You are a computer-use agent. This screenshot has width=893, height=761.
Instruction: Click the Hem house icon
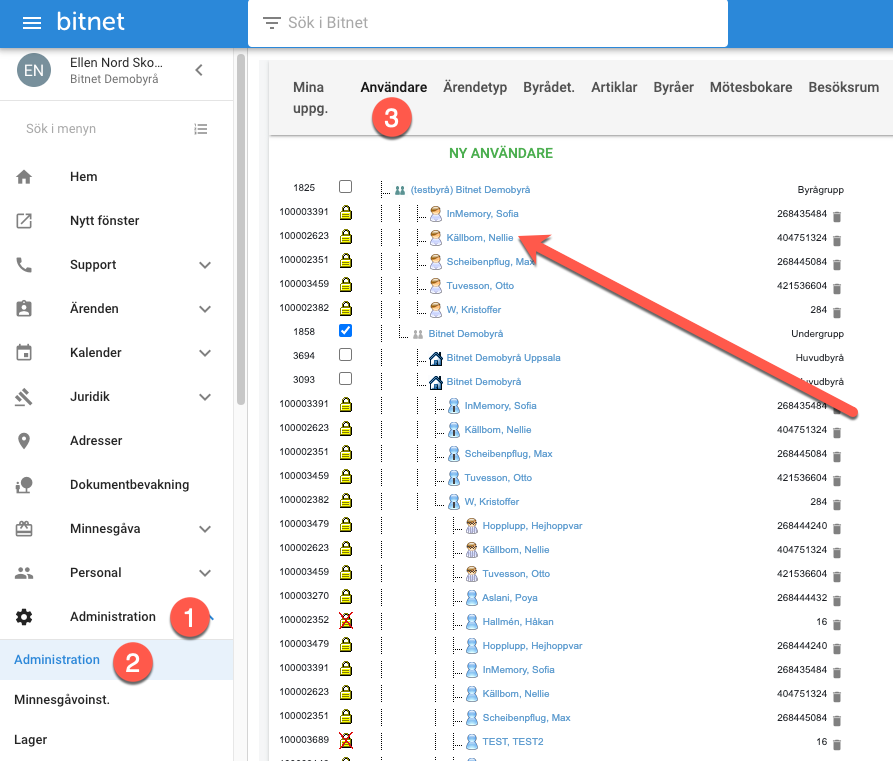(x=24, y=177)
